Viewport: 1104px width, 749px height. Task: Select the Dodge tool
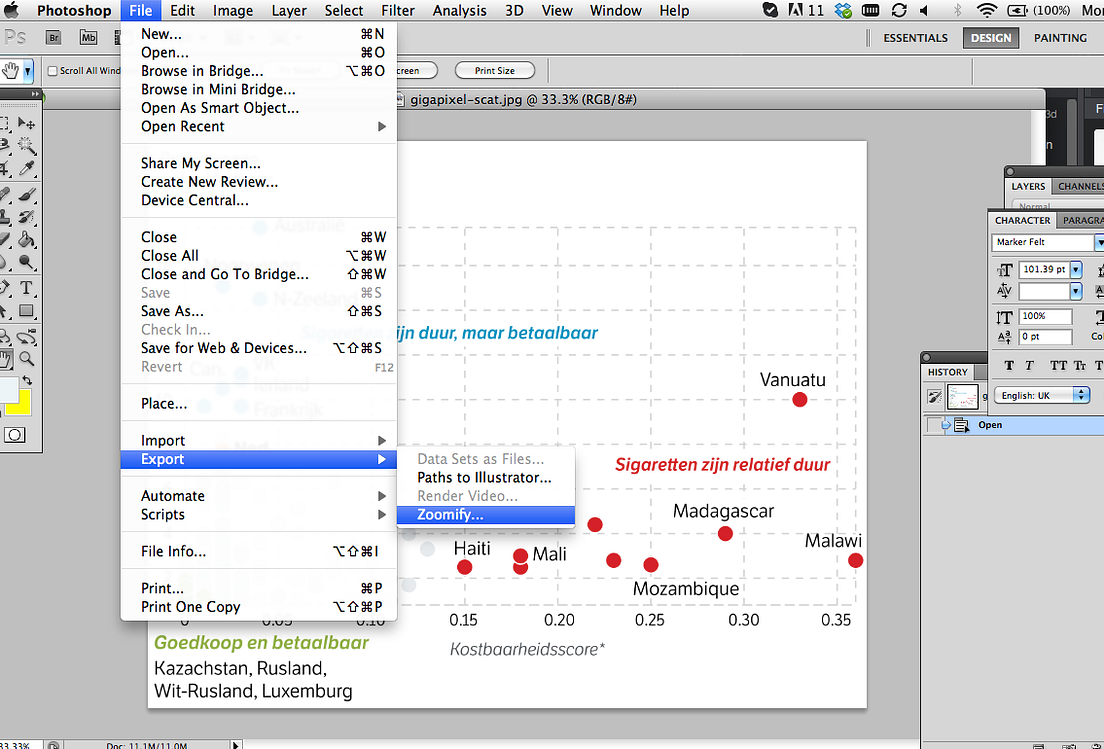[27, 263]
